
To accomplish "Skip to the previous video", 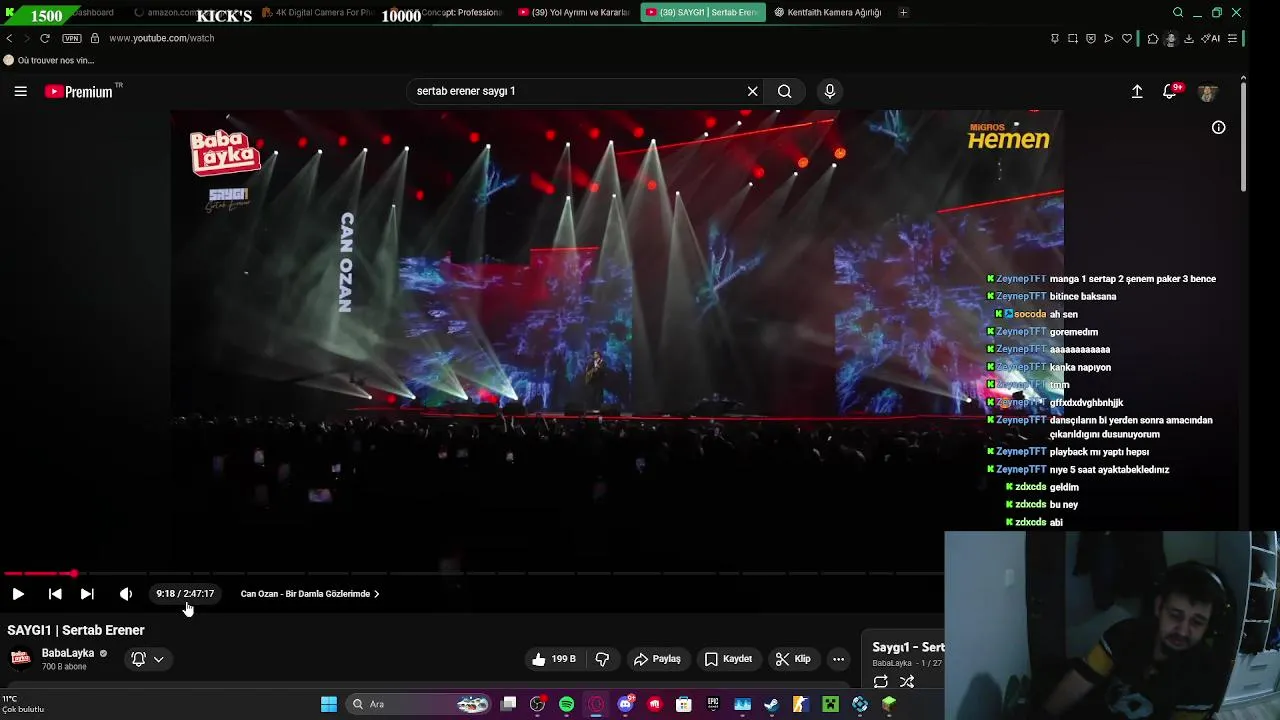I will (55, 594).
